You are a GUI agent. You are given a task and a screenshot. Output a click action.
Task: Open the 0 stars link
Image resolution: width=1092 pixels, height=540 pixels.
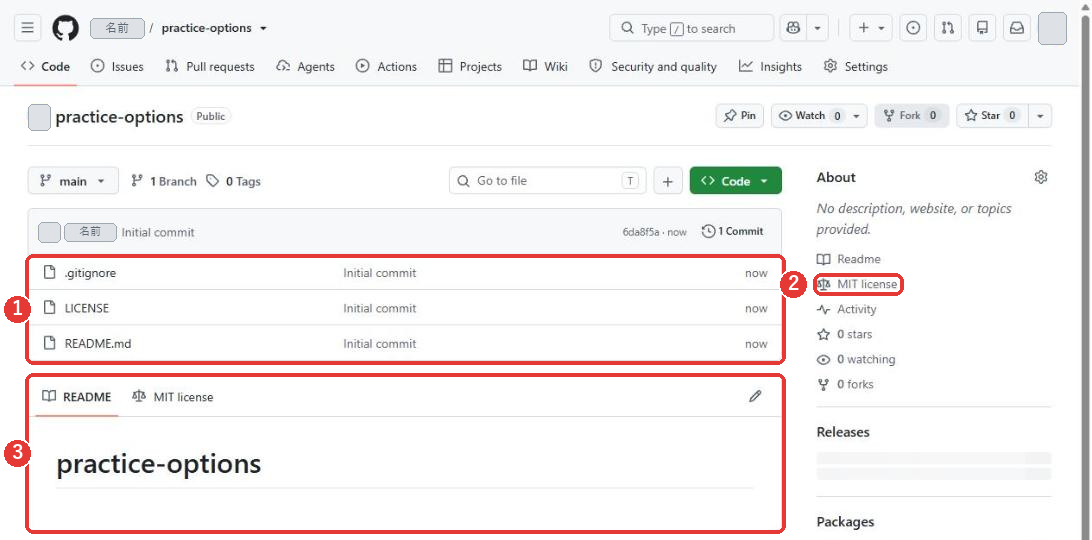coord(845,334)
